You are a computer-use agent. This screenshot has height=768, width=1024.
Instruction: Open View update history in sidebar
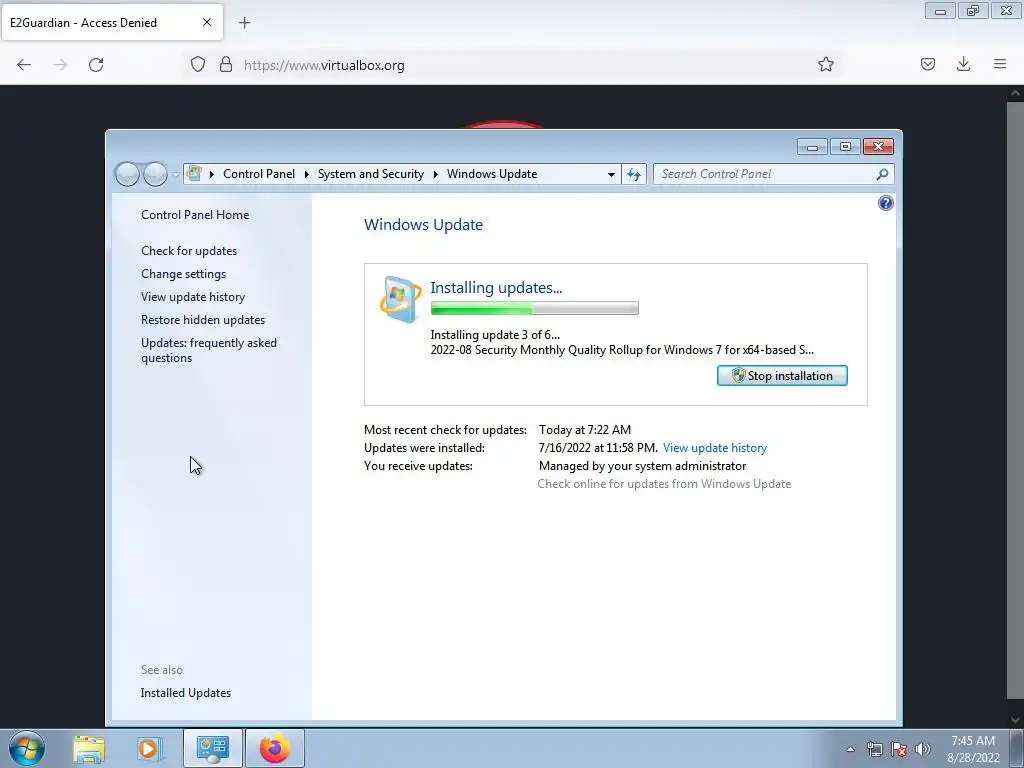[193, 296]
